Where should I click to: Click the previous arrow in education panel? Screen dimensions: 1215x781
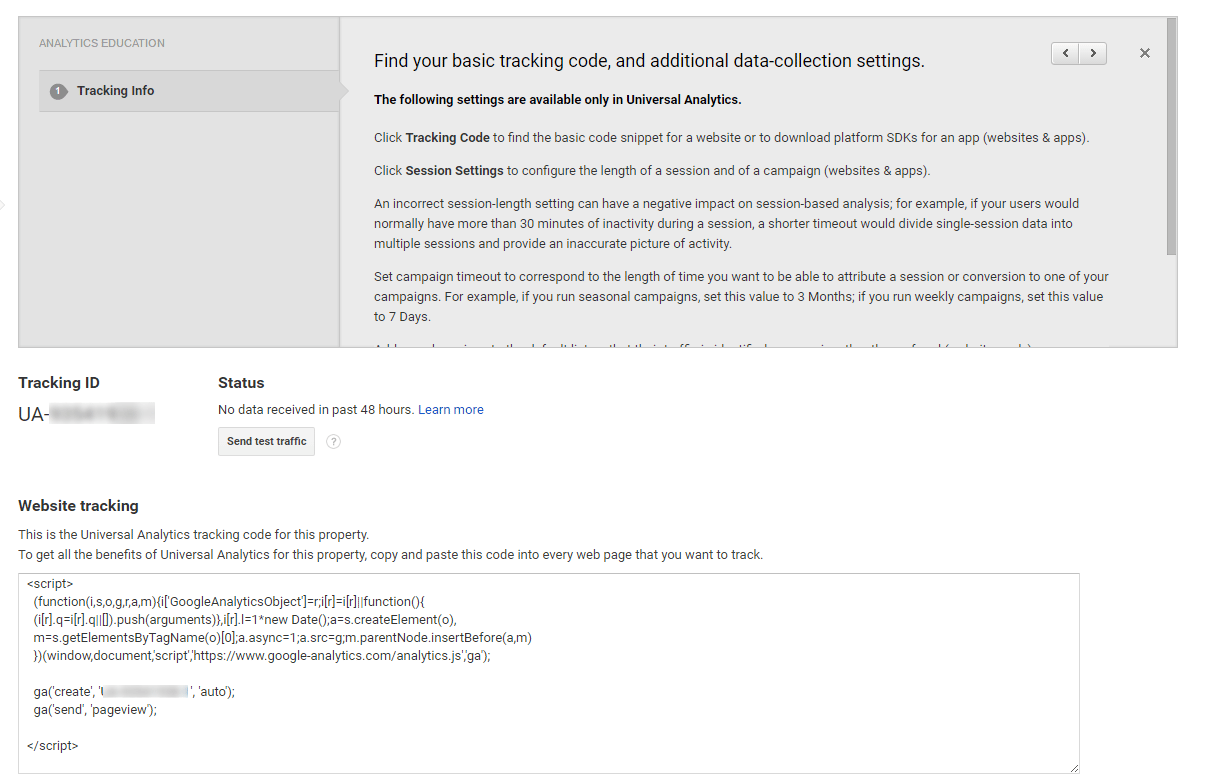[1065, 53]
